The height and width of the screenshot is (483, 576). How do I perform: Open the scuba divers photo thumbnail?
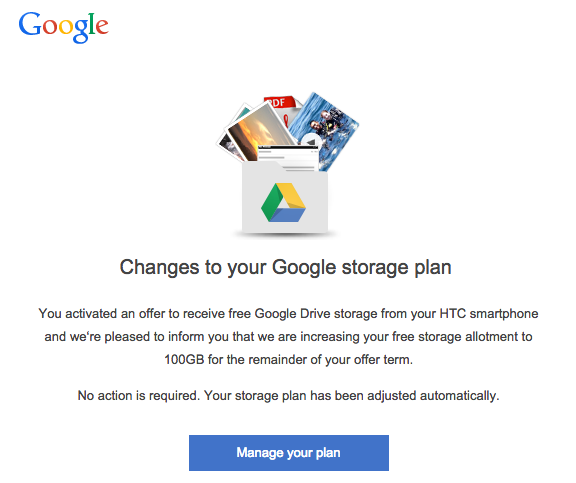[323, 130]
